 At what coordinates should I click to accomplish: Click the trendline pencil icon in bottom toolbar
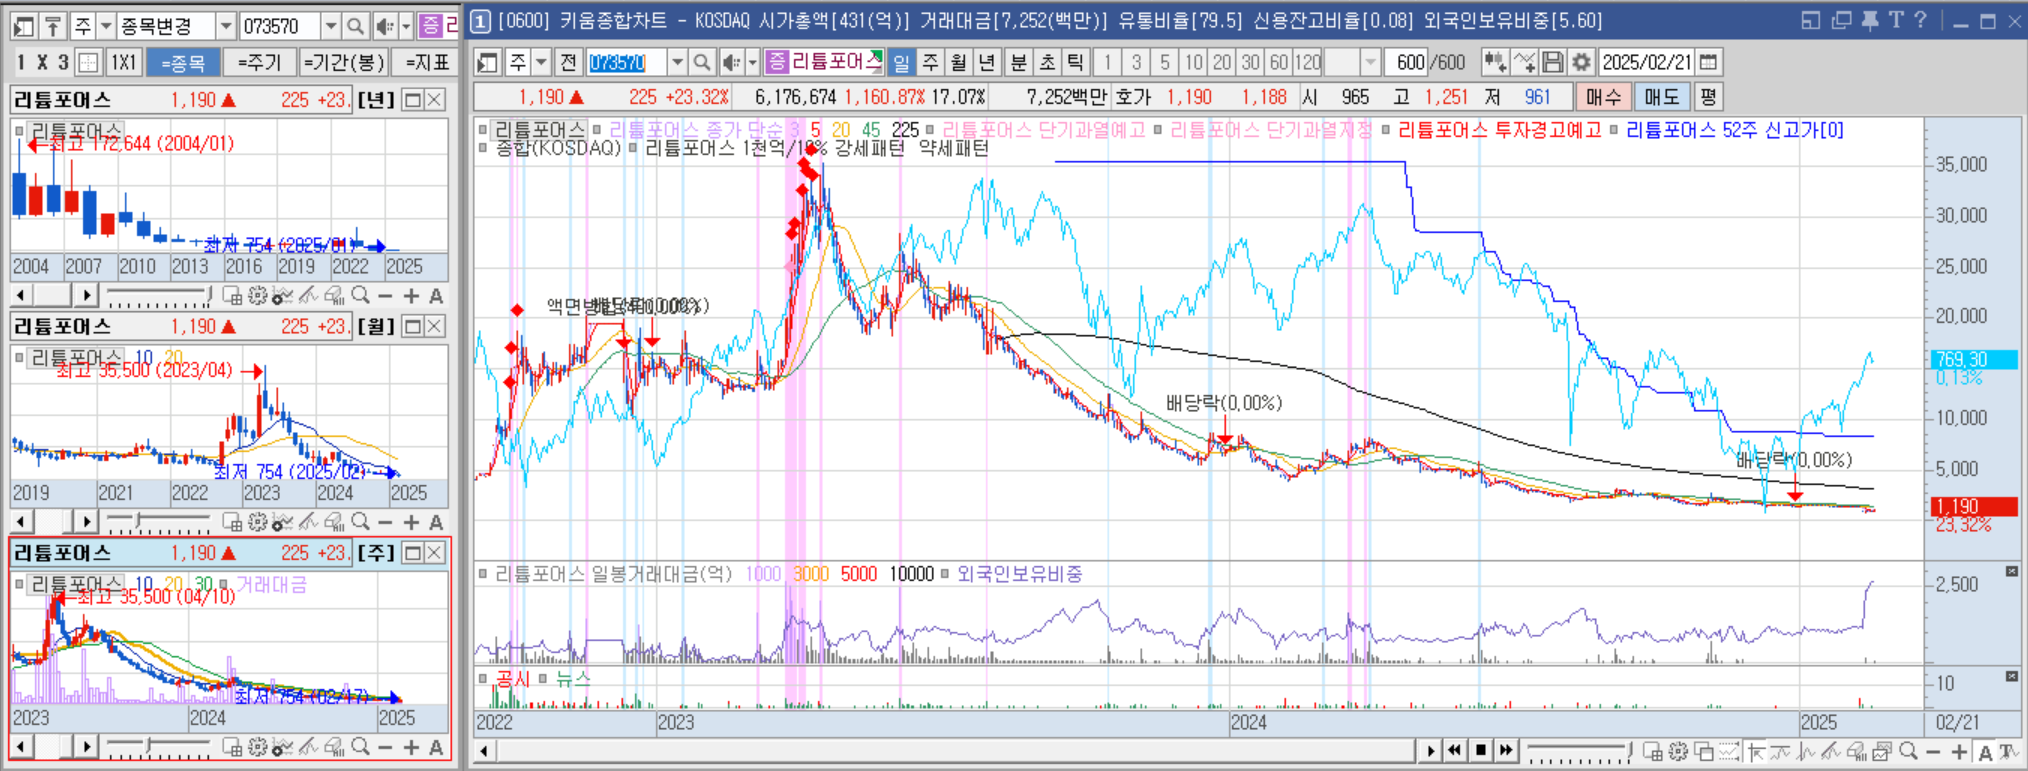tap(1832, 751)
